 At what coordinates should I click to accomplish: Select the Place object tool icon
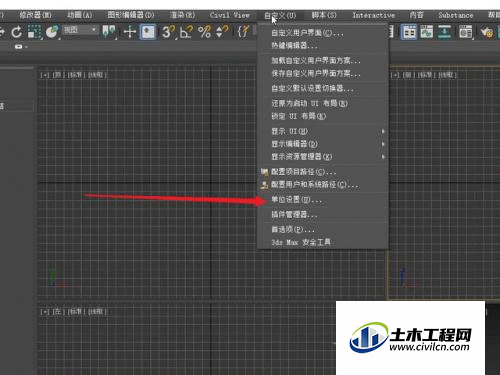point(52,32)
